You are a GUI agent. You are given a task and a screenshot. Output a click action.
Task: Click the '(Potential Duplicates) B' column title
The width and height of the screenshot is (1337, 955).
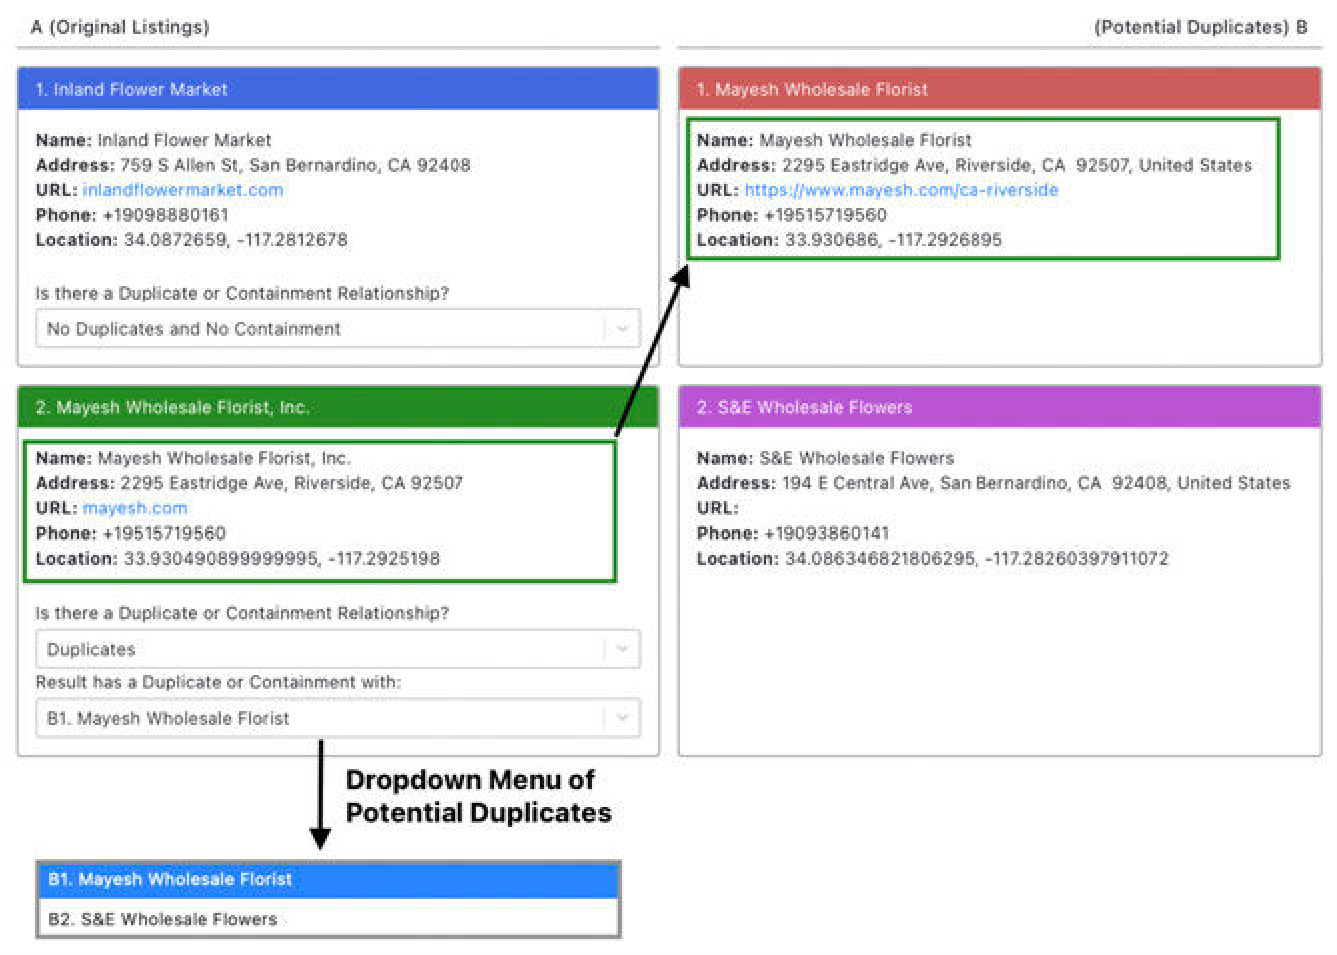[x=1200, y=27]
